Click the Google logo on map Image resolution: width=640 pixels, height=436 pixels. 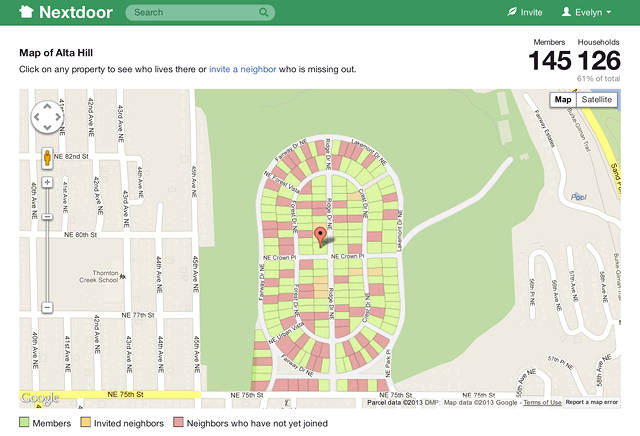point(40,398)
